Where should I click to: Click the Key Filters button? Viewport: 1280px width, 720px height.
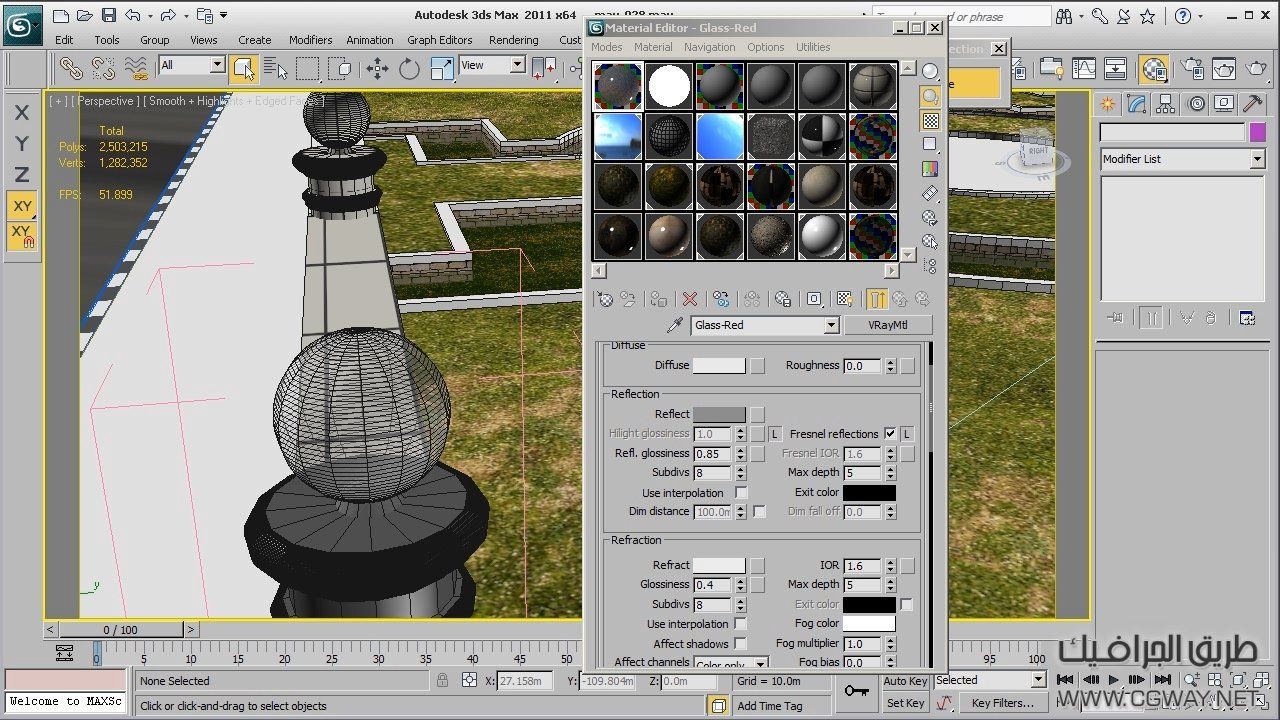coord(1002,703)
